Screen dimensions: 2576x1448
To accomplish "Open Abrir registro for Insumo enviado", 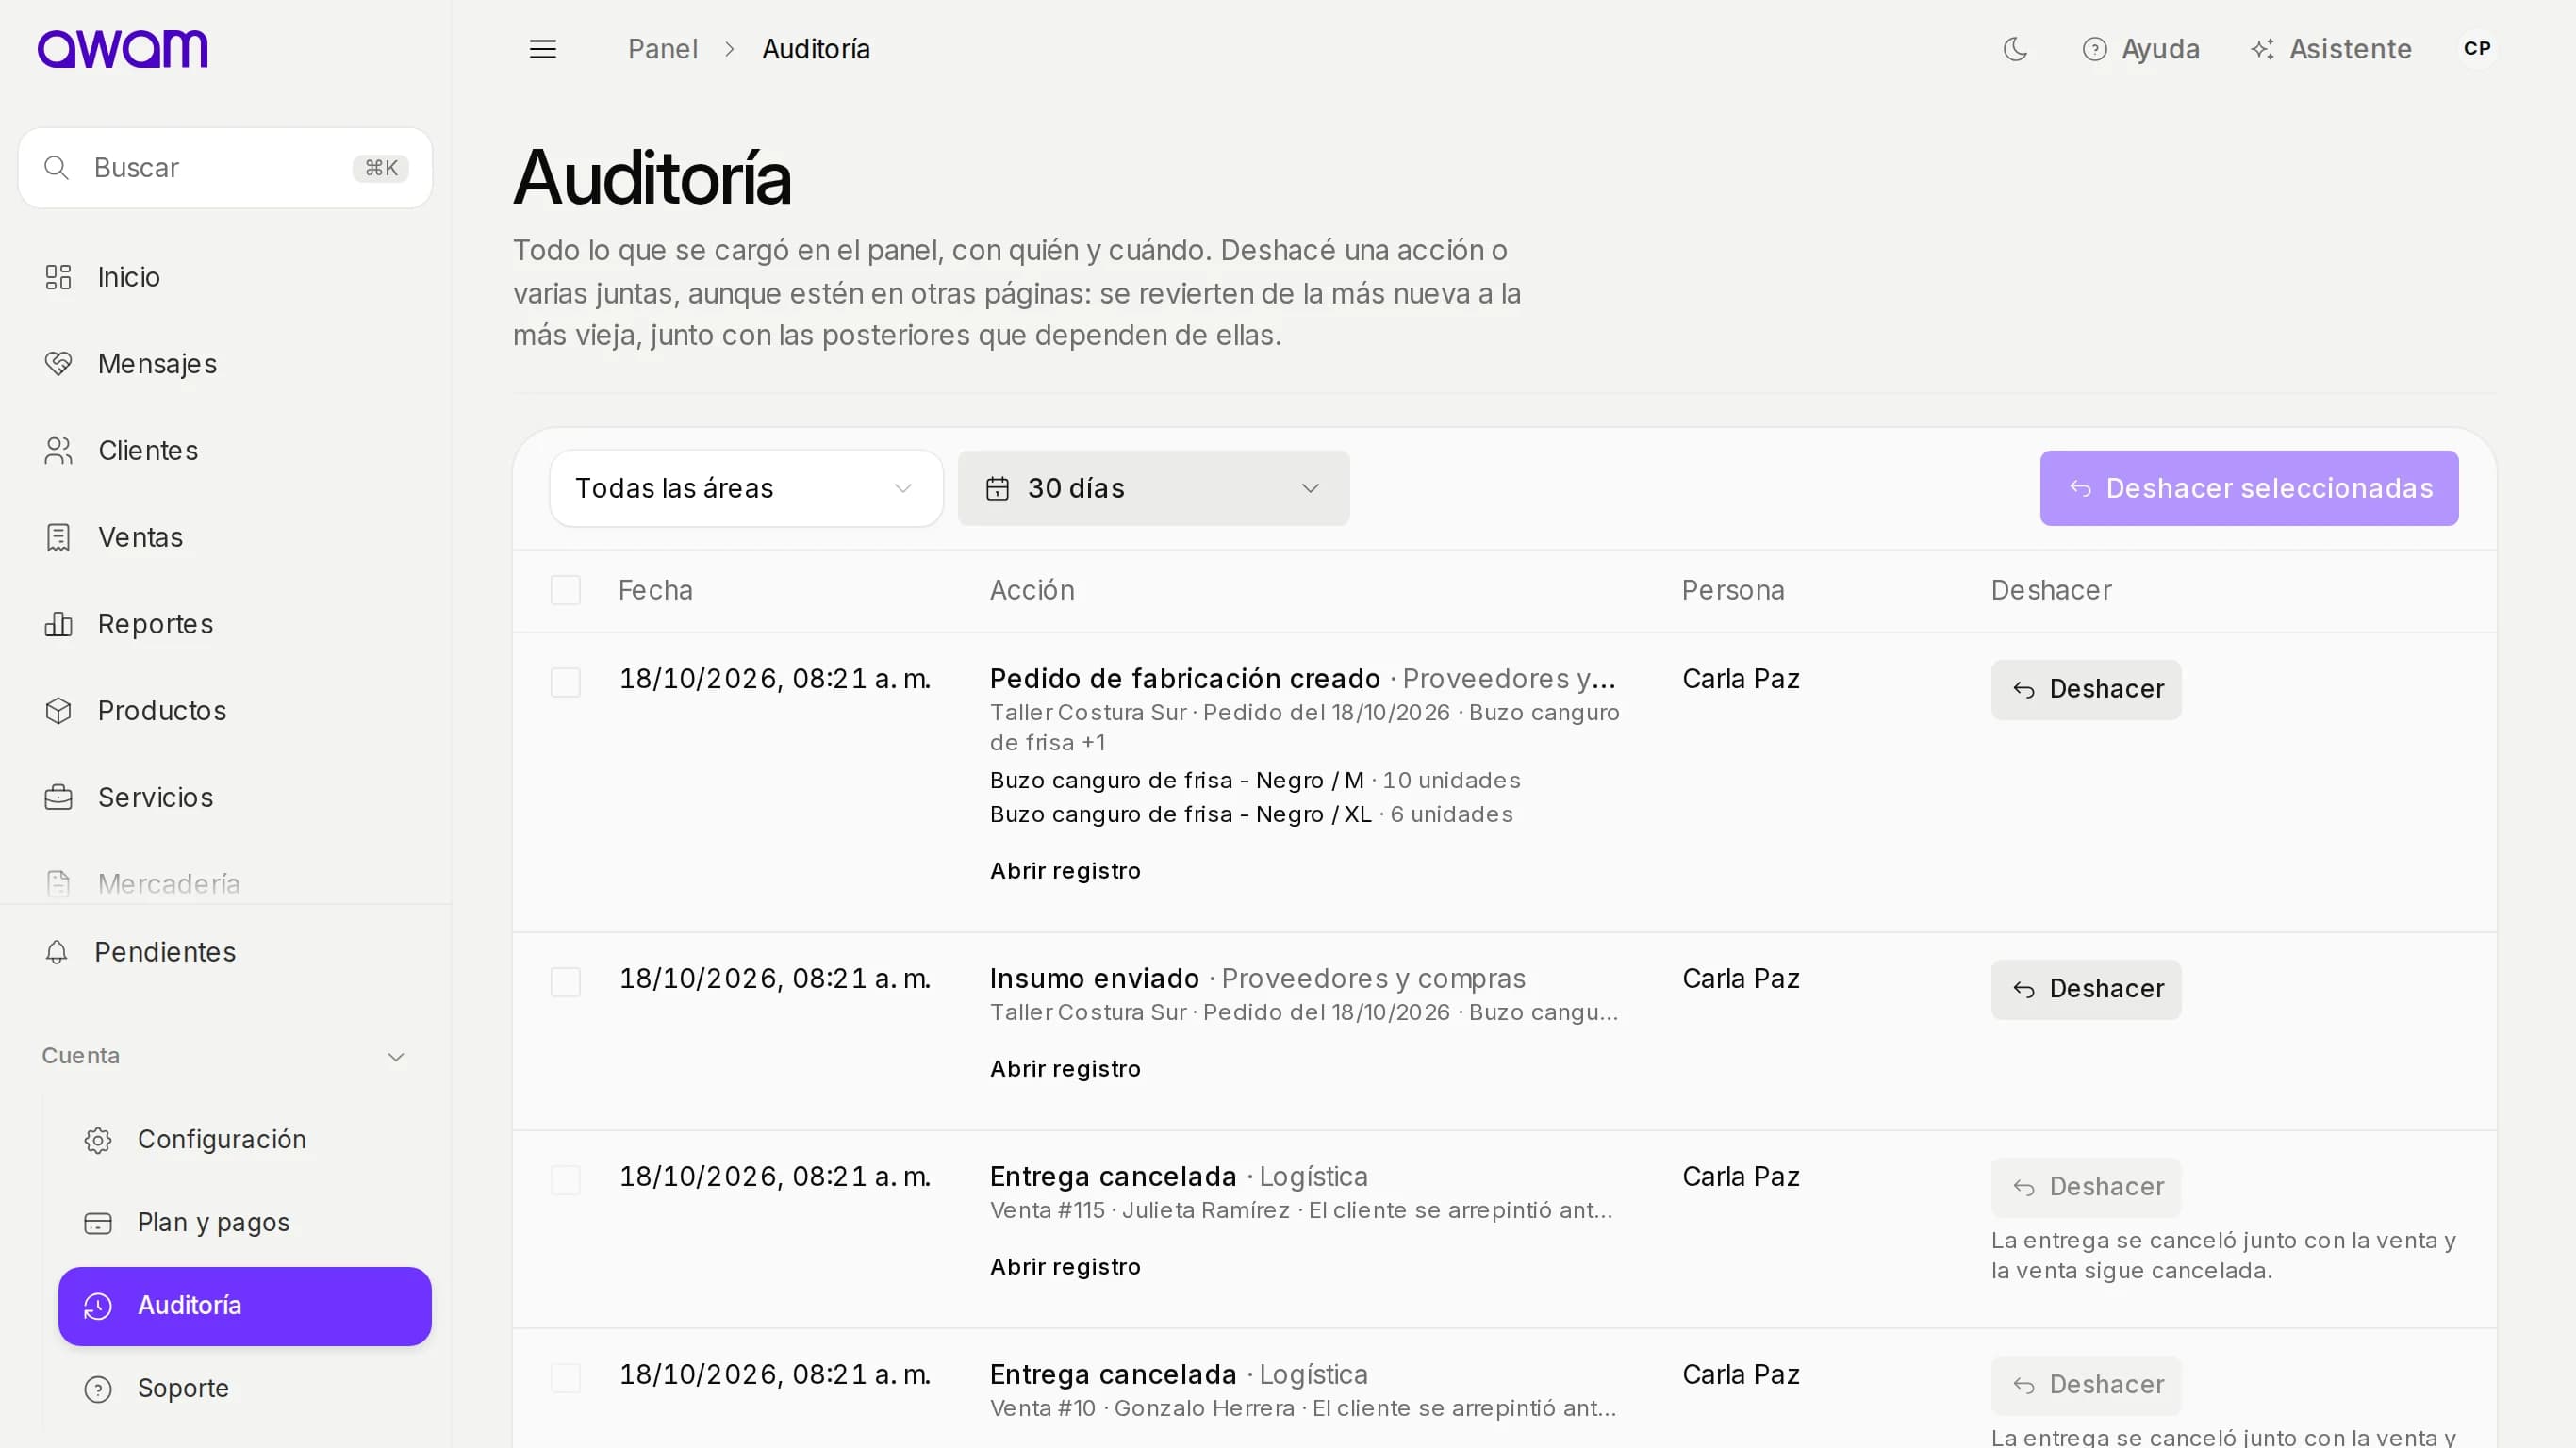I will 1065,1069.
